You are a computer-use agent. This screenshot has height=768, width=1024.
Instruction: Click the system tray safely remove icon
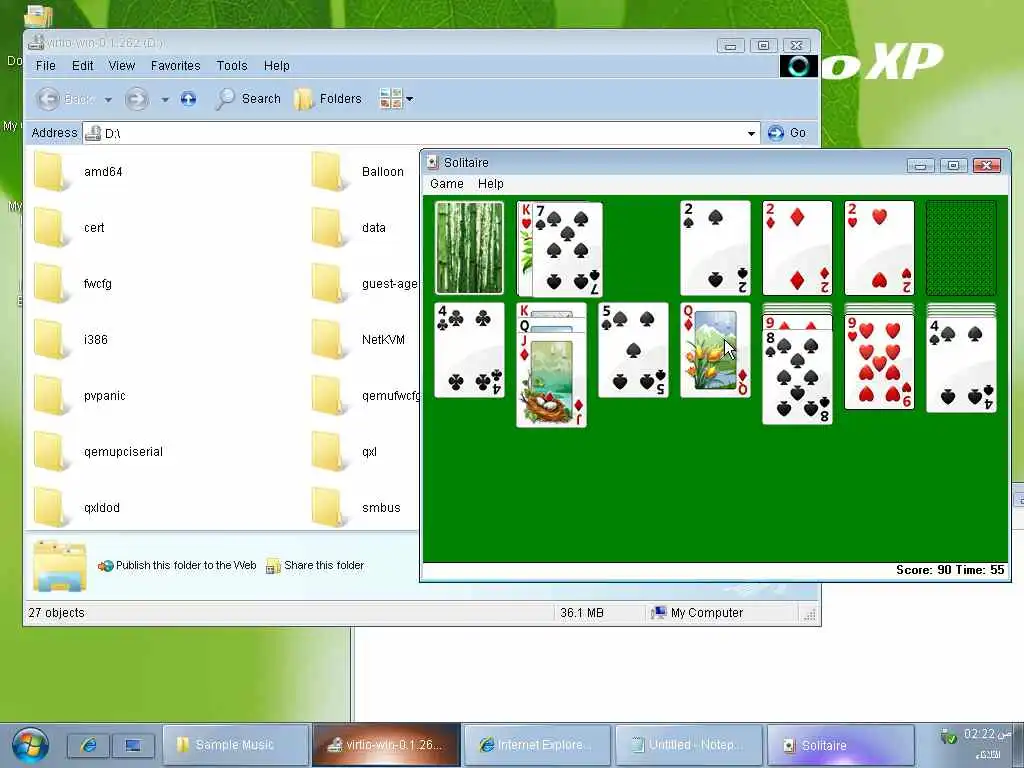[948, 737]
